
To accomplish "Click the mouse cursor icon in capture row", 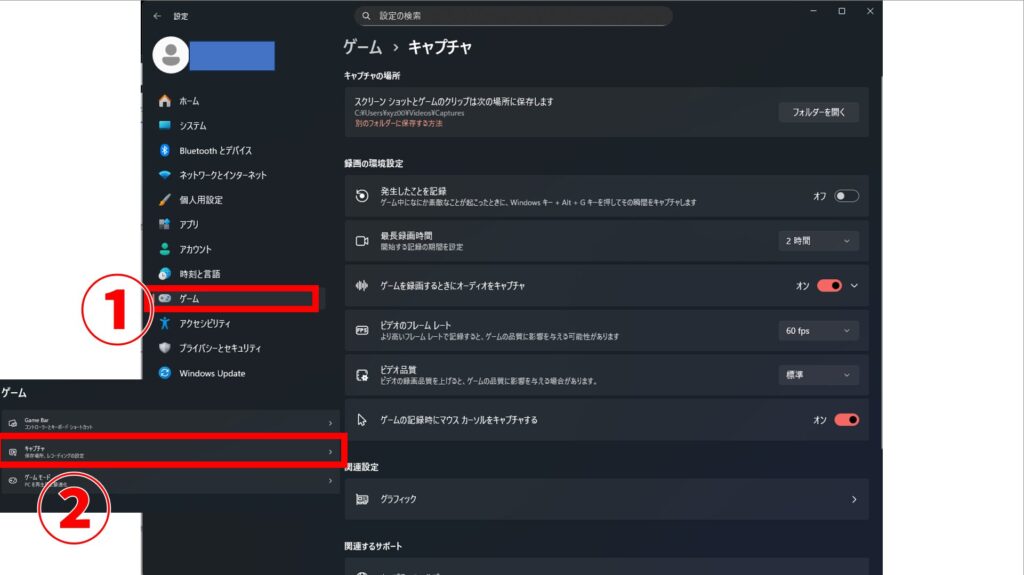I will click(x=362, y=419).
